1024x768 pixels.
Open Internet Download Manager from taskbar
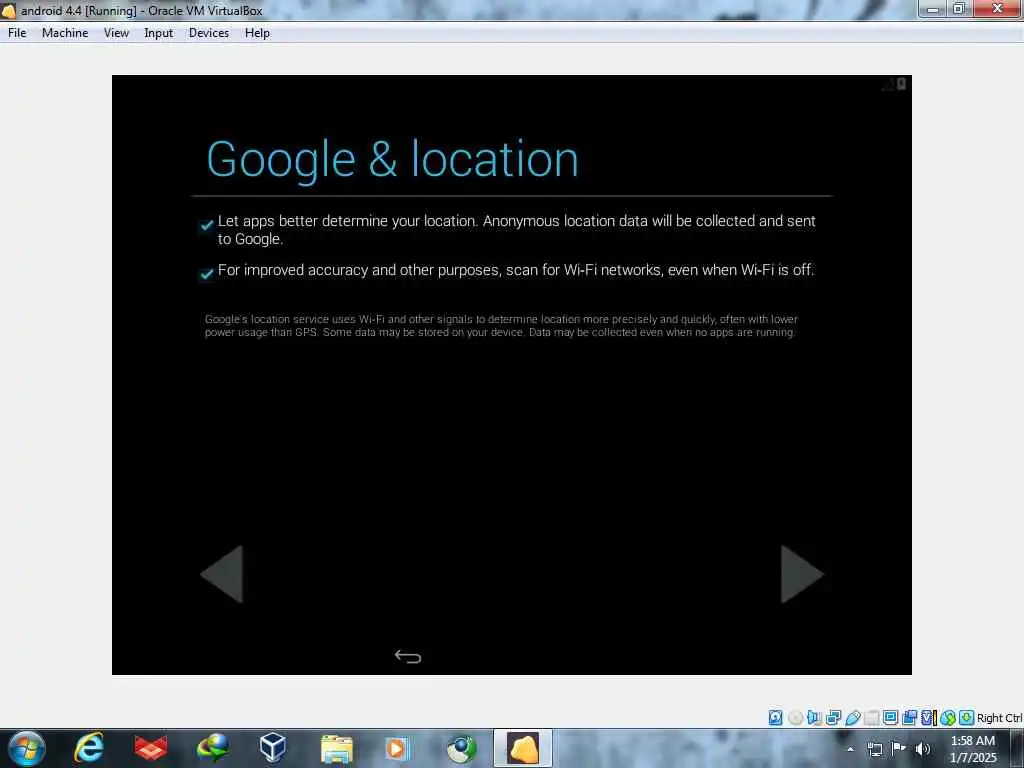click(213, 748)
